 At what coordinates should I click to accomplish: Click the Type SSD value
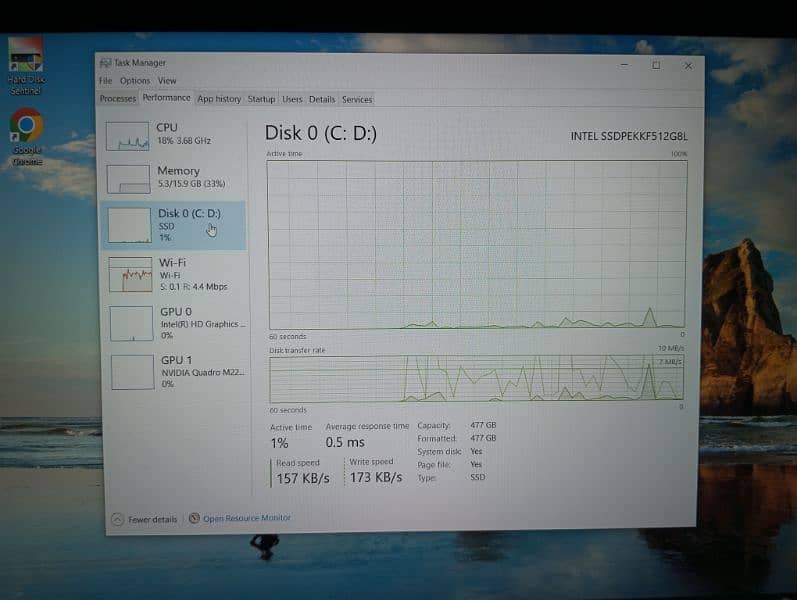pyautogui.click(x=478, y=477)
